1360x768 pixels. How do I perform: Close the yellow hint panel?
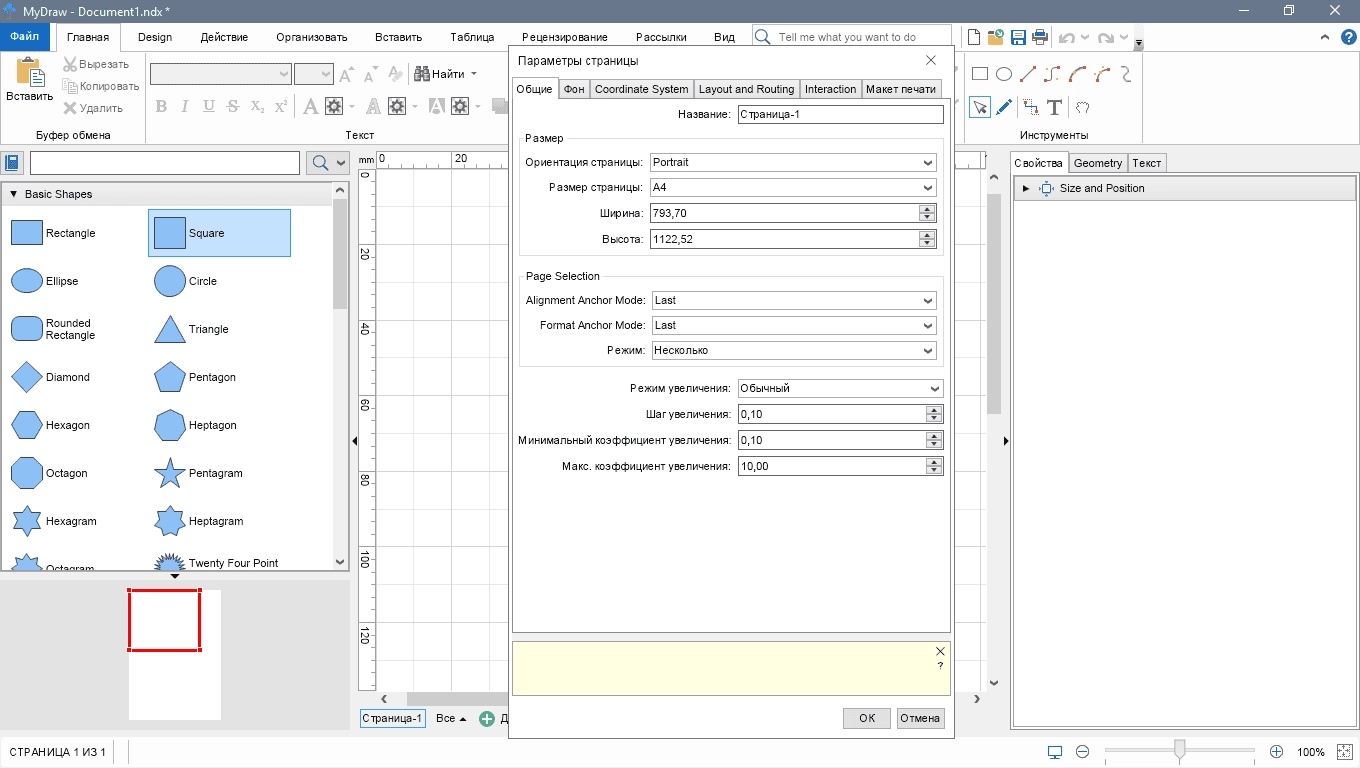[940, 651]
